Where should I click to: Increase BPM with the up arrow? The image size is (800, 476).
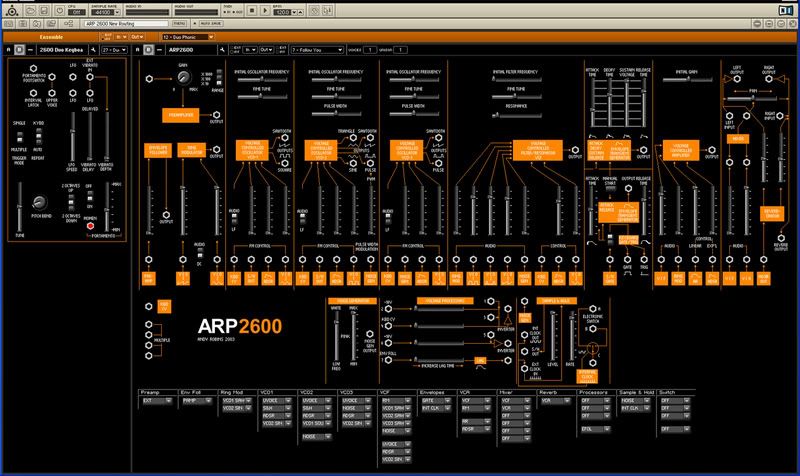point(300,12)
